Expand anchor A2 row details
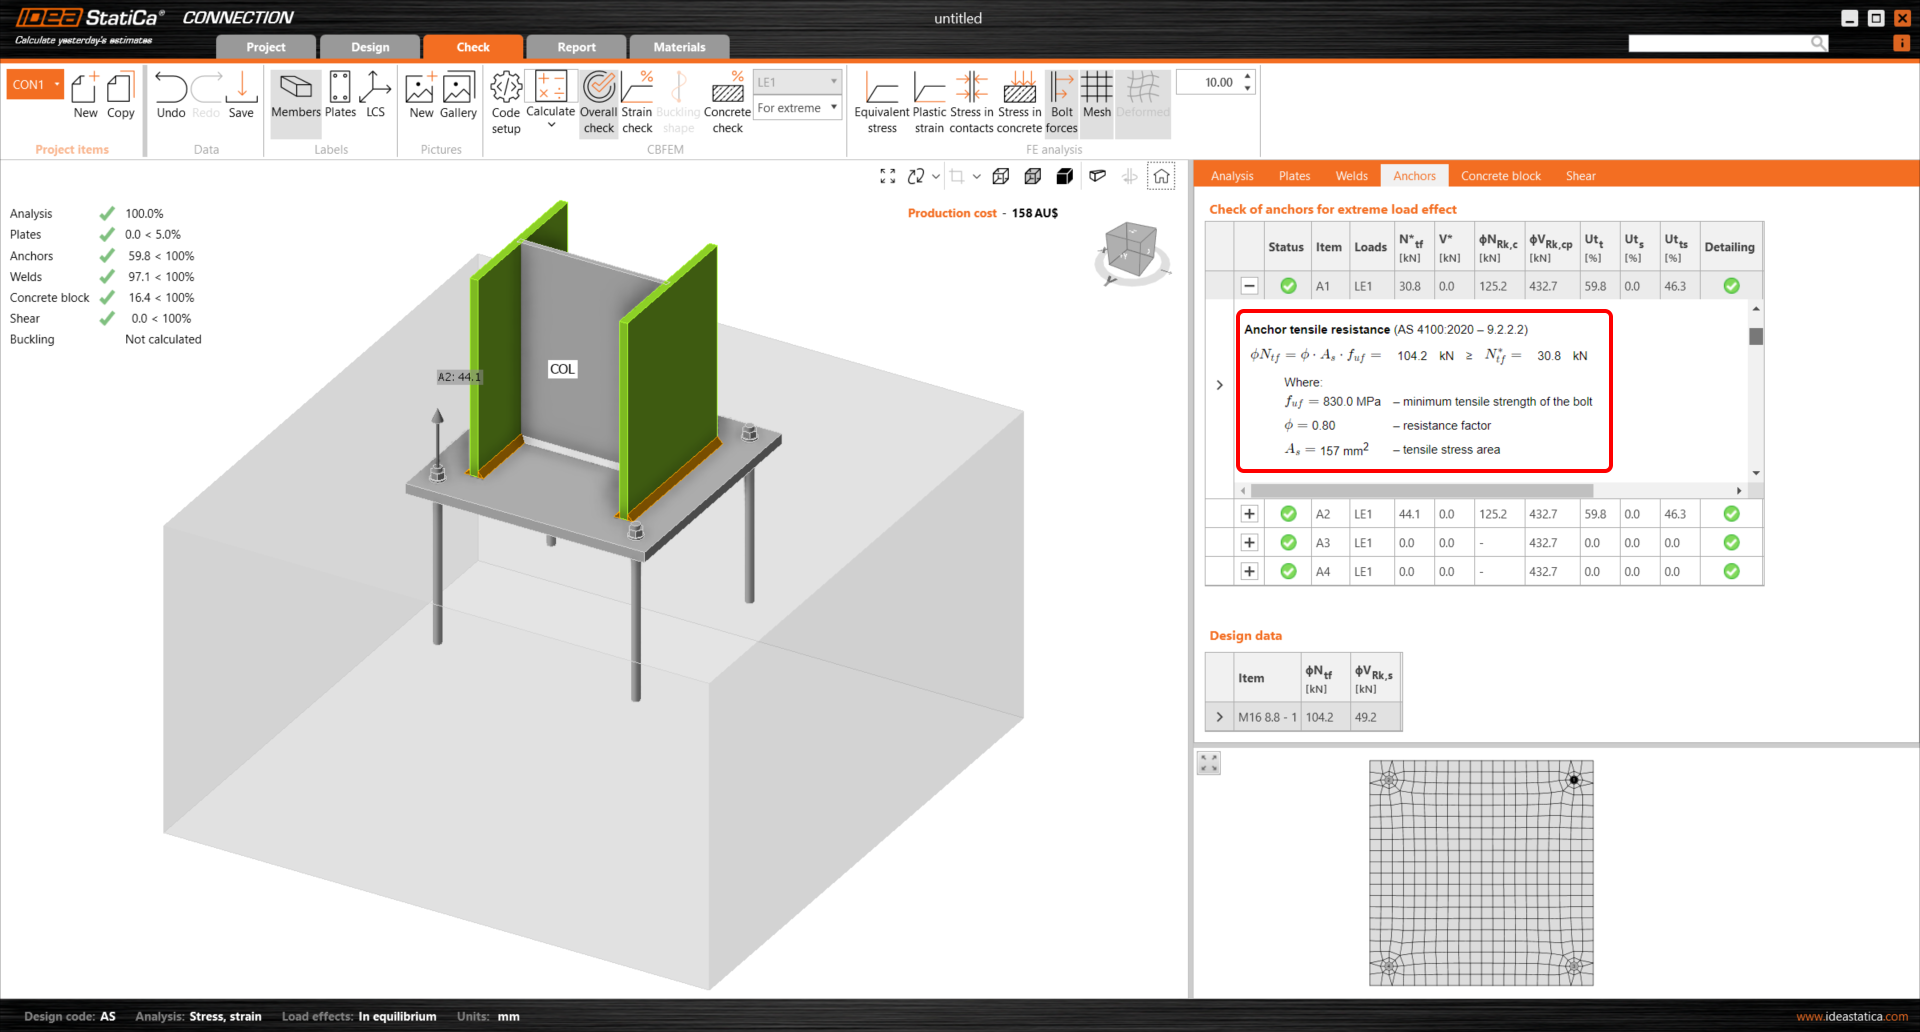 (1249, 514)
